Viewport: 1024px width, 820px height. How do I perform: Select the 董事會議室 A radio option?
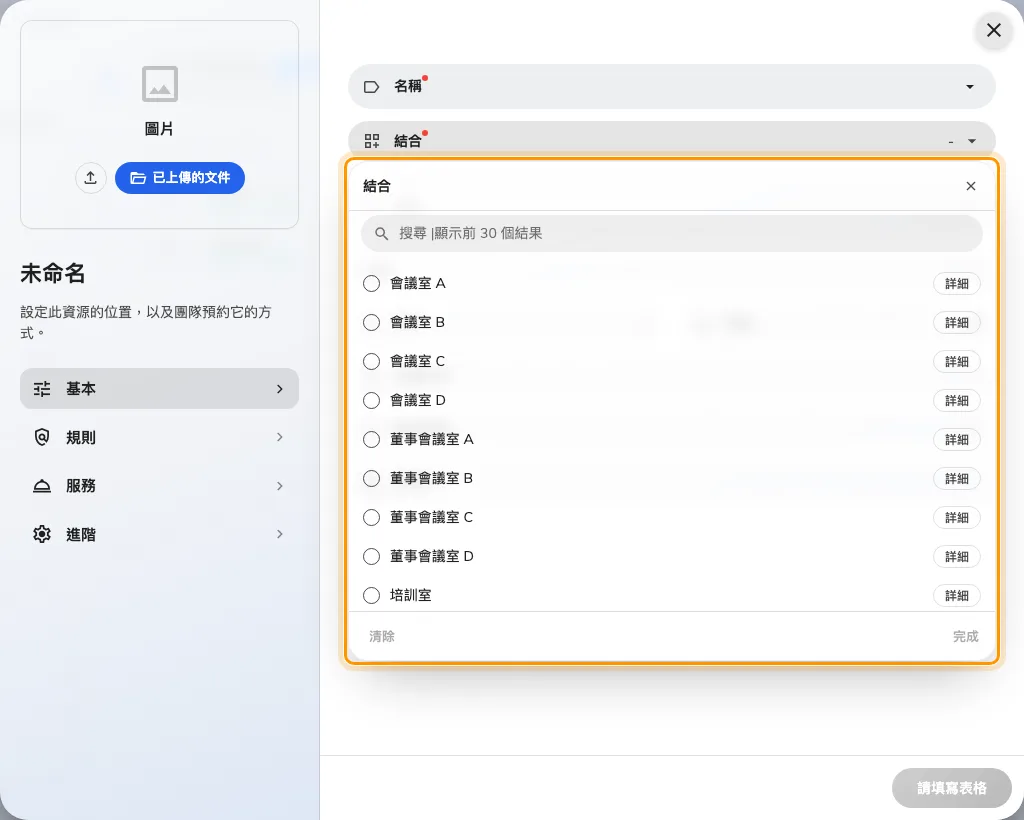tap(372, 439)
